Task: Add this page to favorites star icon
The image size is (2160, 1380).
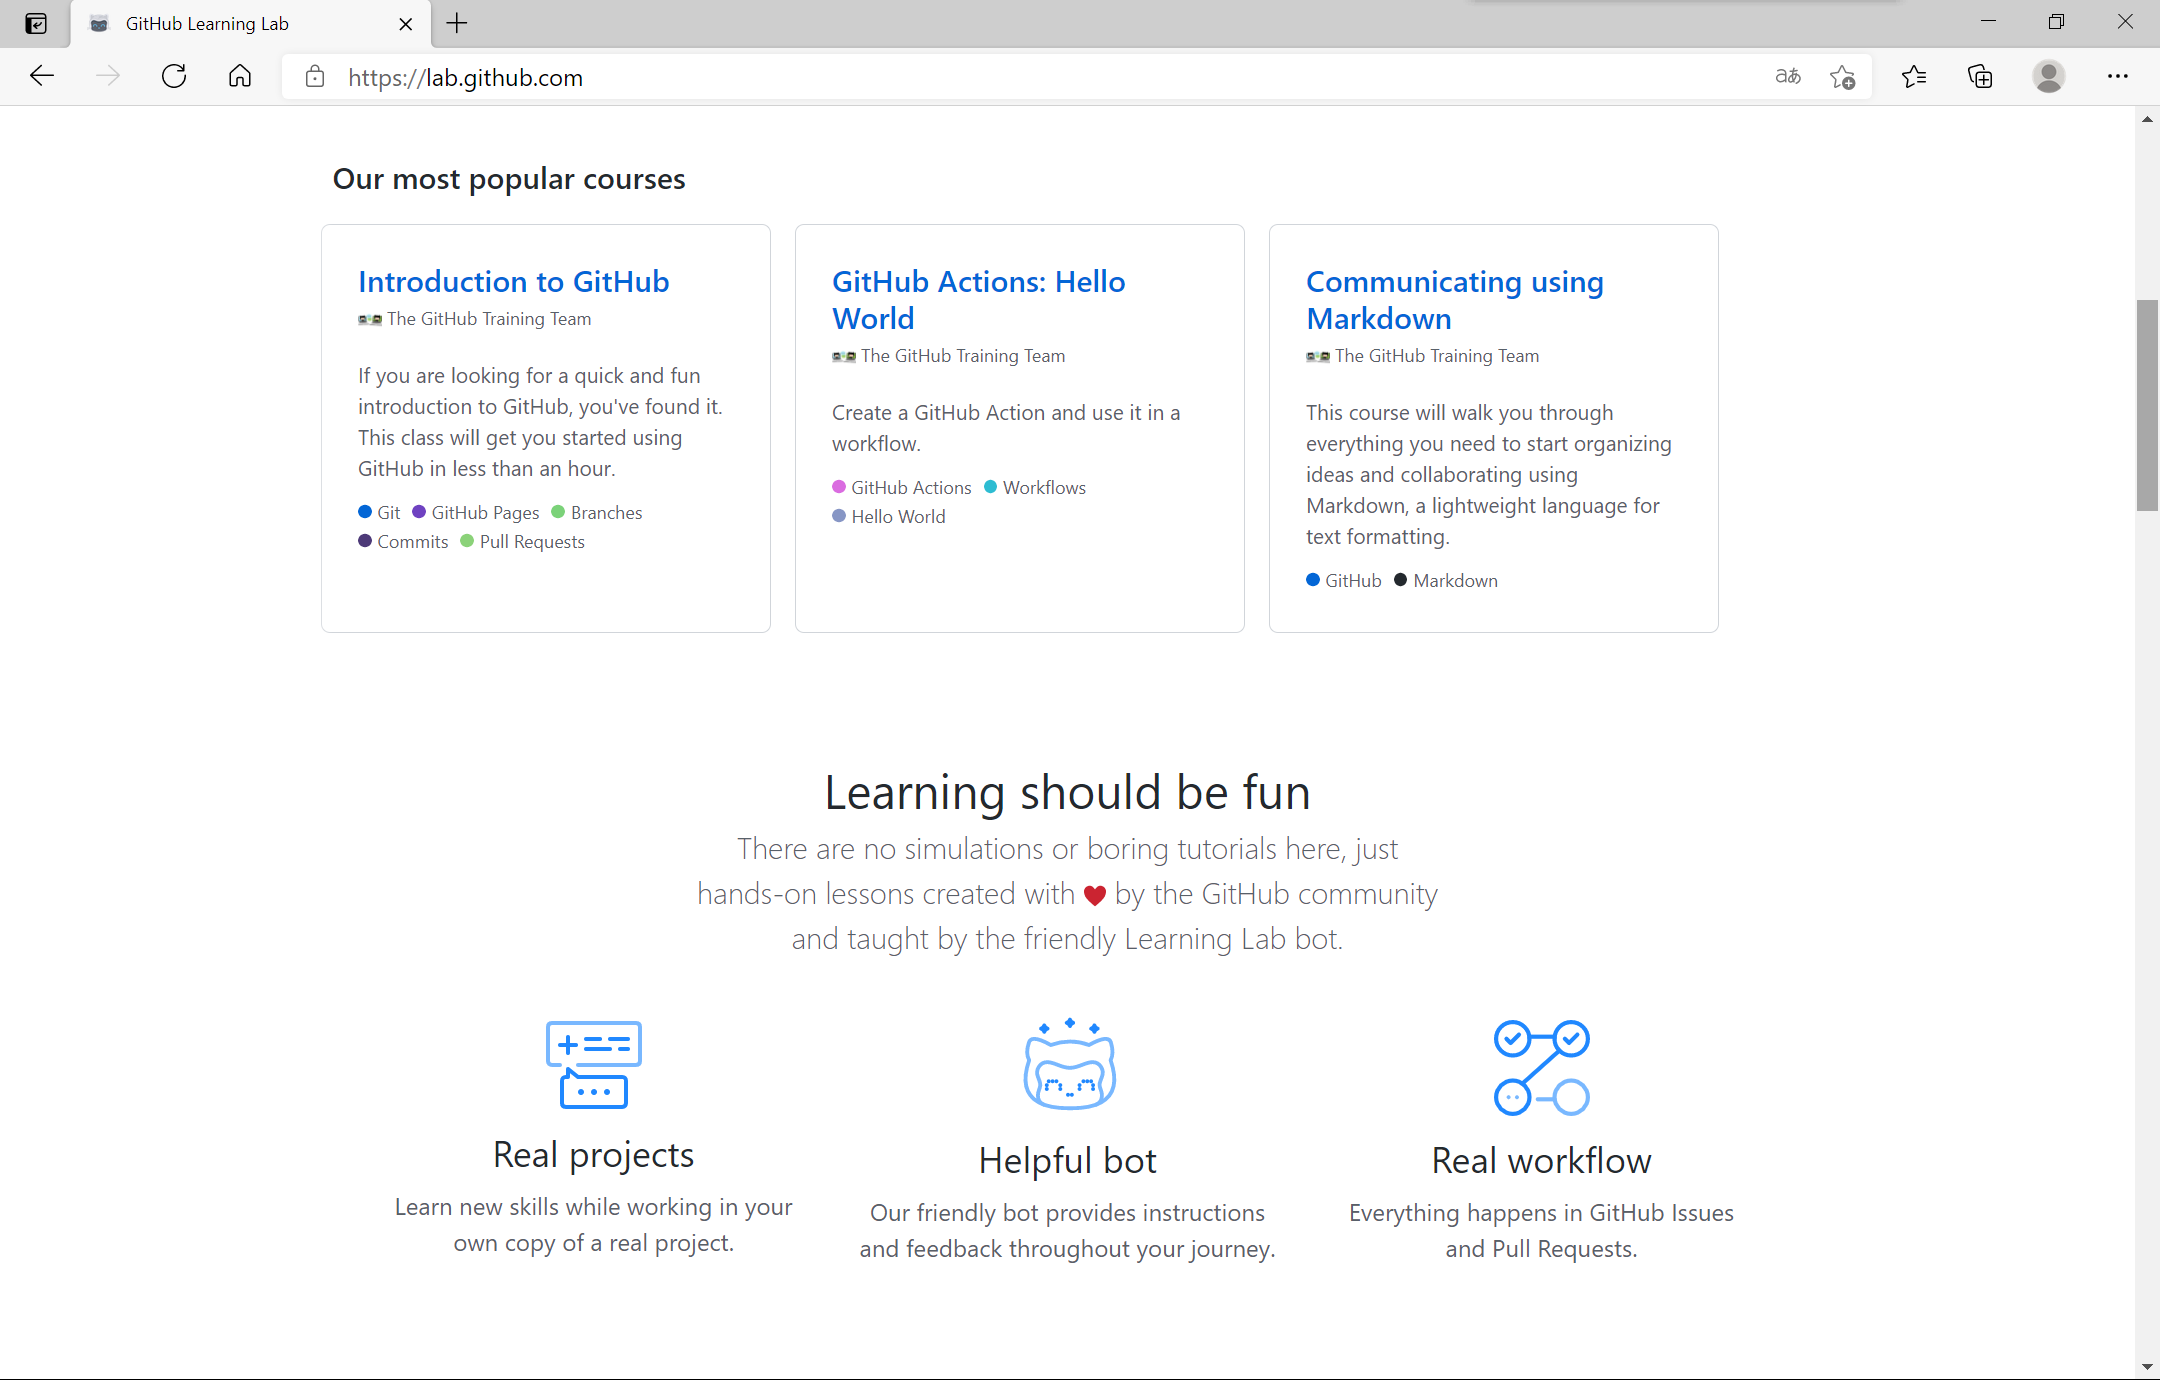Action: (1842, 76)
